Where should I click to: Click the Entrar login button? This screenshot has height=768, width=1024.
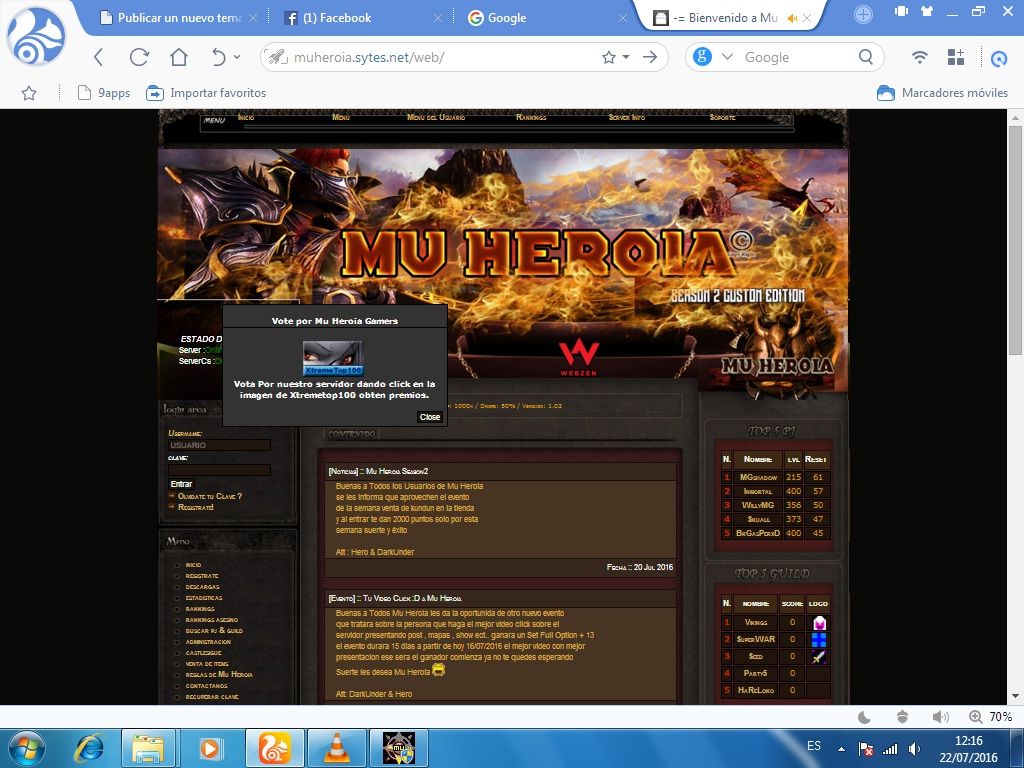pyautogui.click(x=181, y=484)
